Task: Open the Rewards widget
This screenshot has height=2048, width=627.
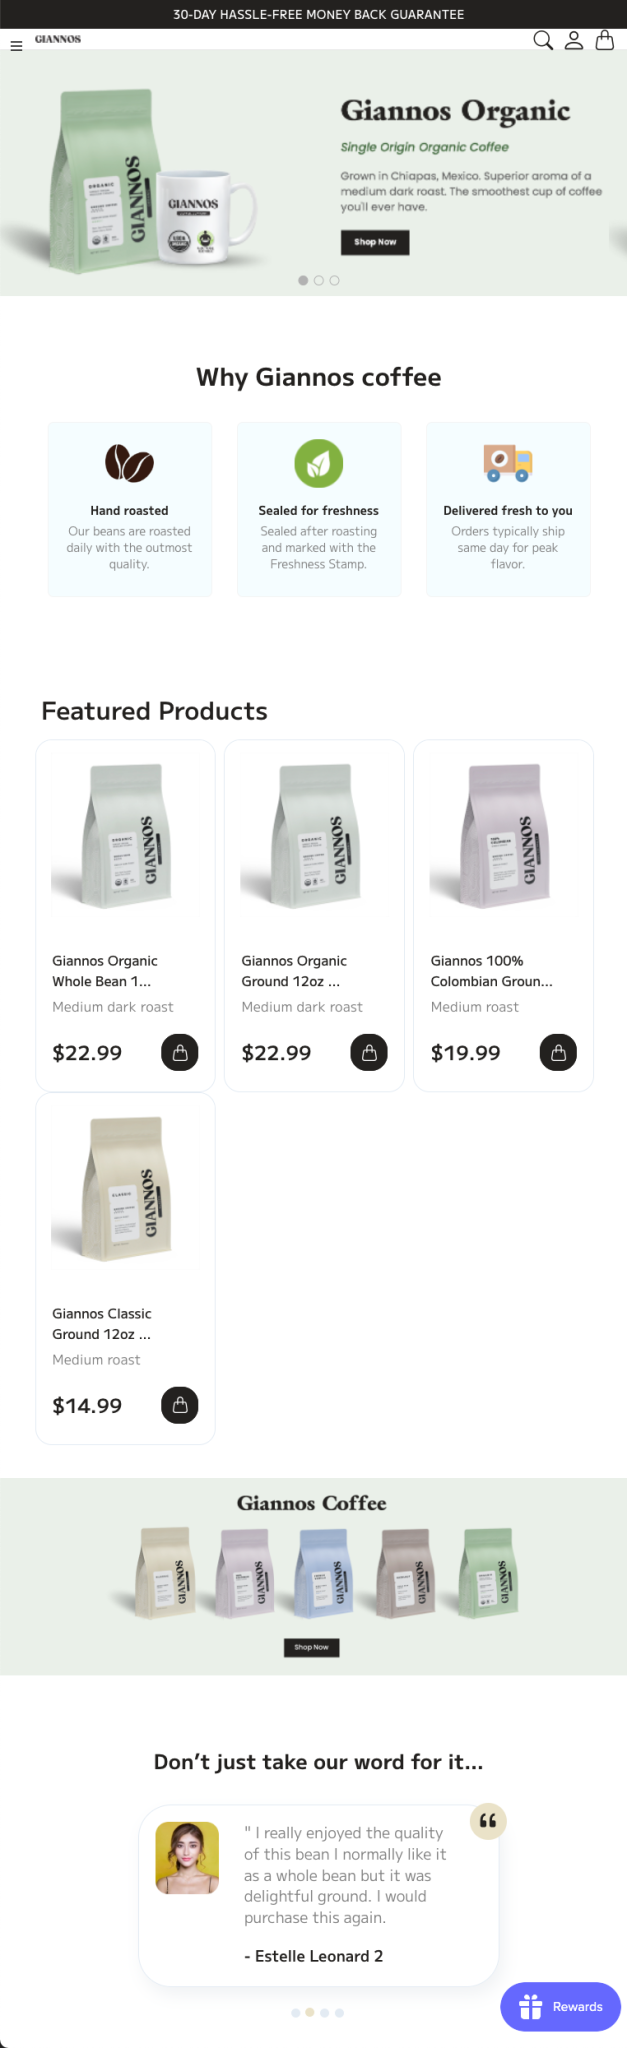Action: point(560,2006)
